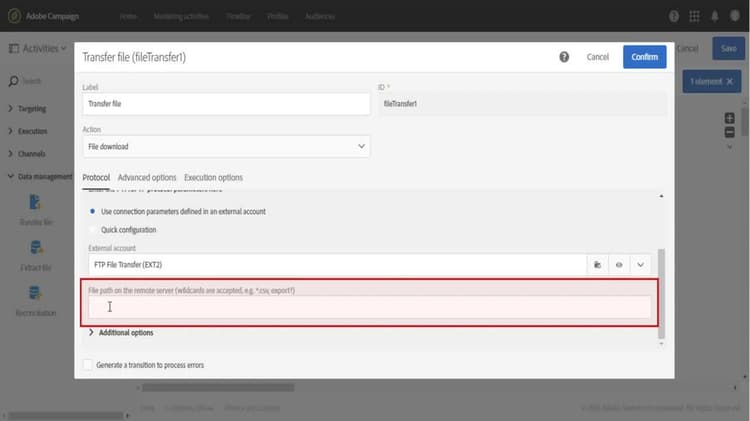Open the apps grid icon

[x=694, y=16]
